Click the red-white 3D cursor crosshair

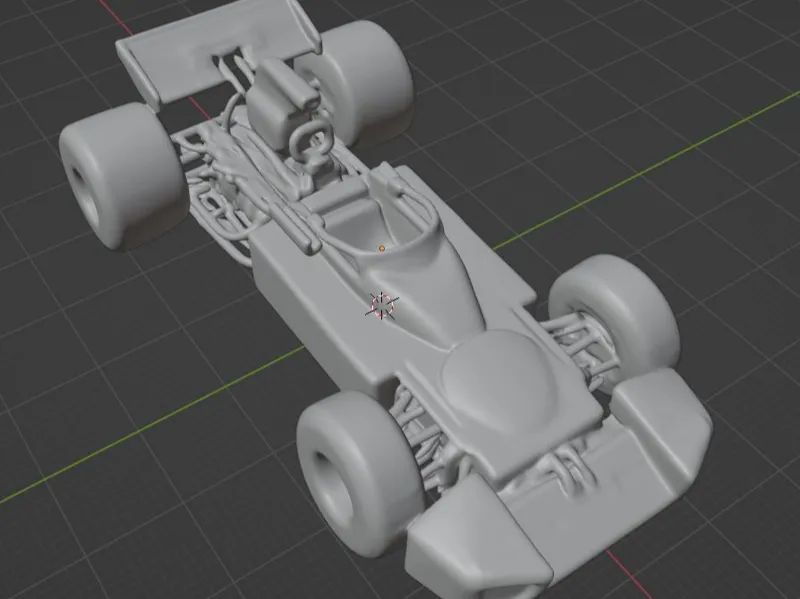(x=382, y=305)
